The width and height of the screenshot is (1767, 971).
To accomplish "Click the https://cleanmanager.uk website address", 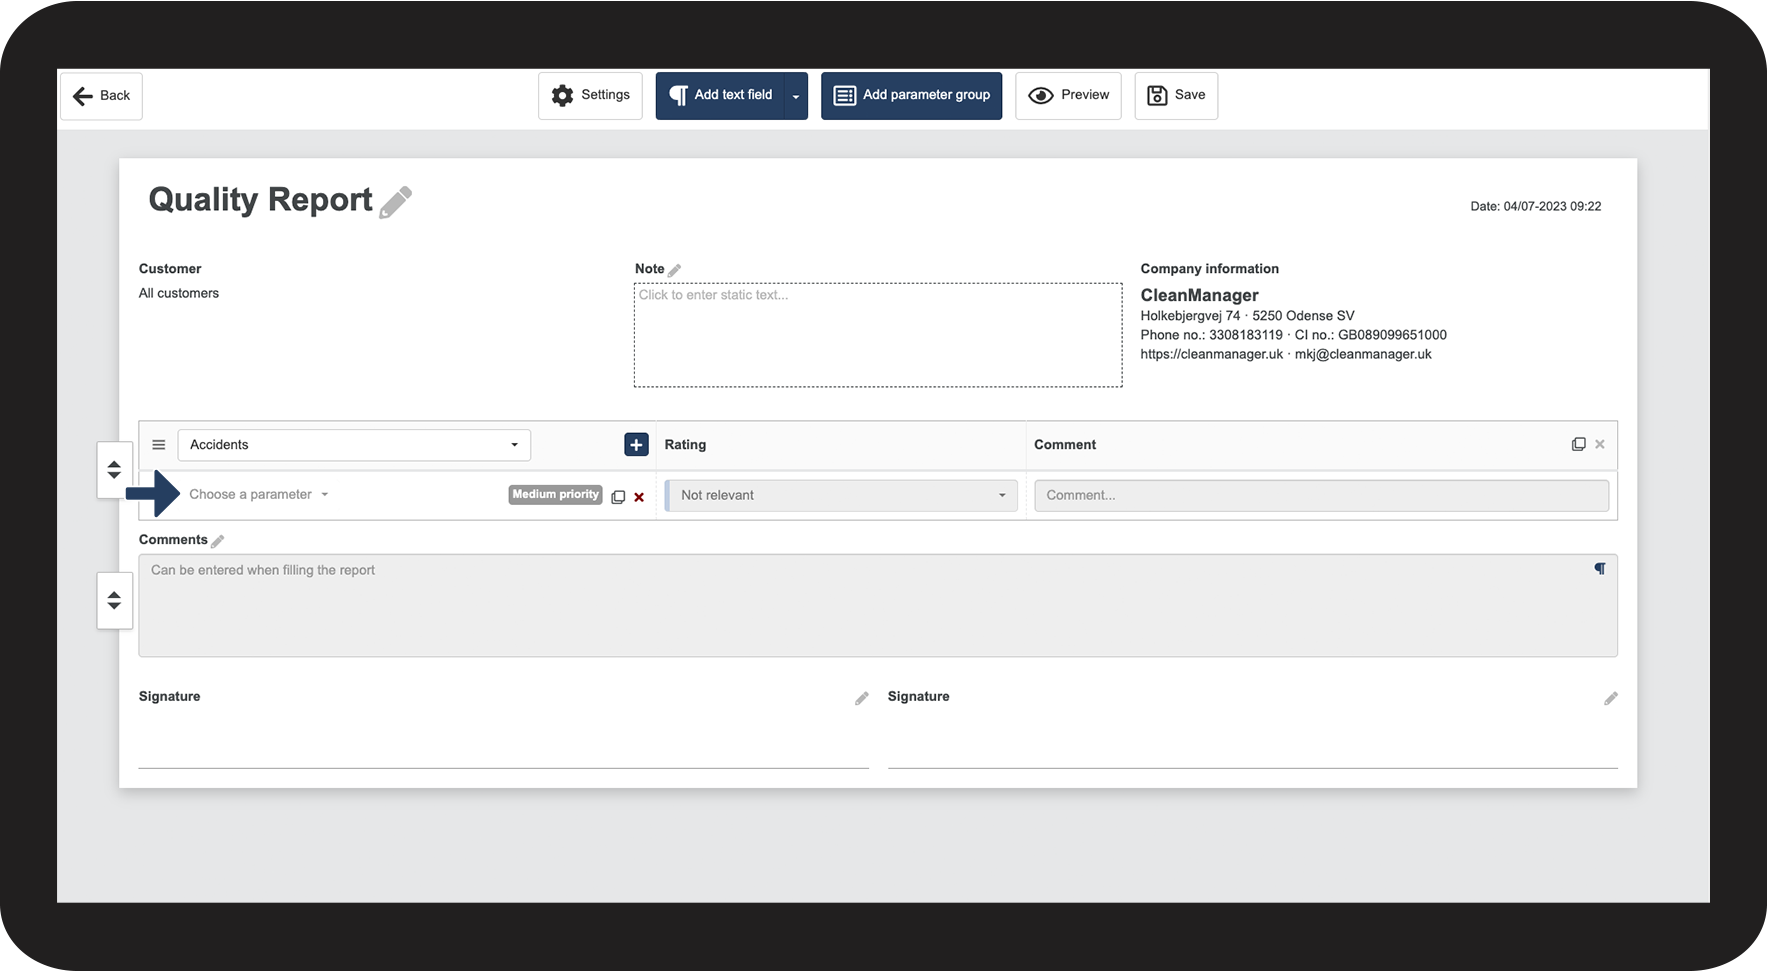I will point(1211,354).
